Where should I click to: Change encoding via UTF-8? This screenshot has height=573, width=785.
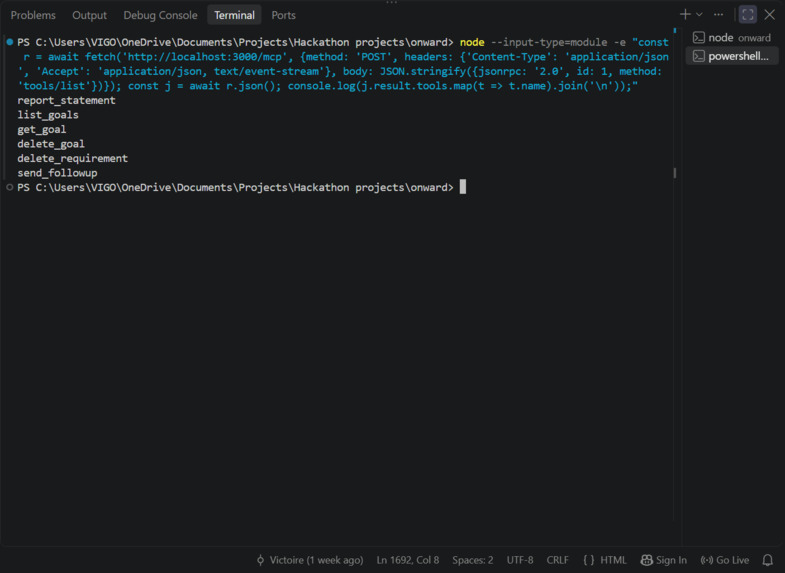pyautogui.click(x=520, y=560)
